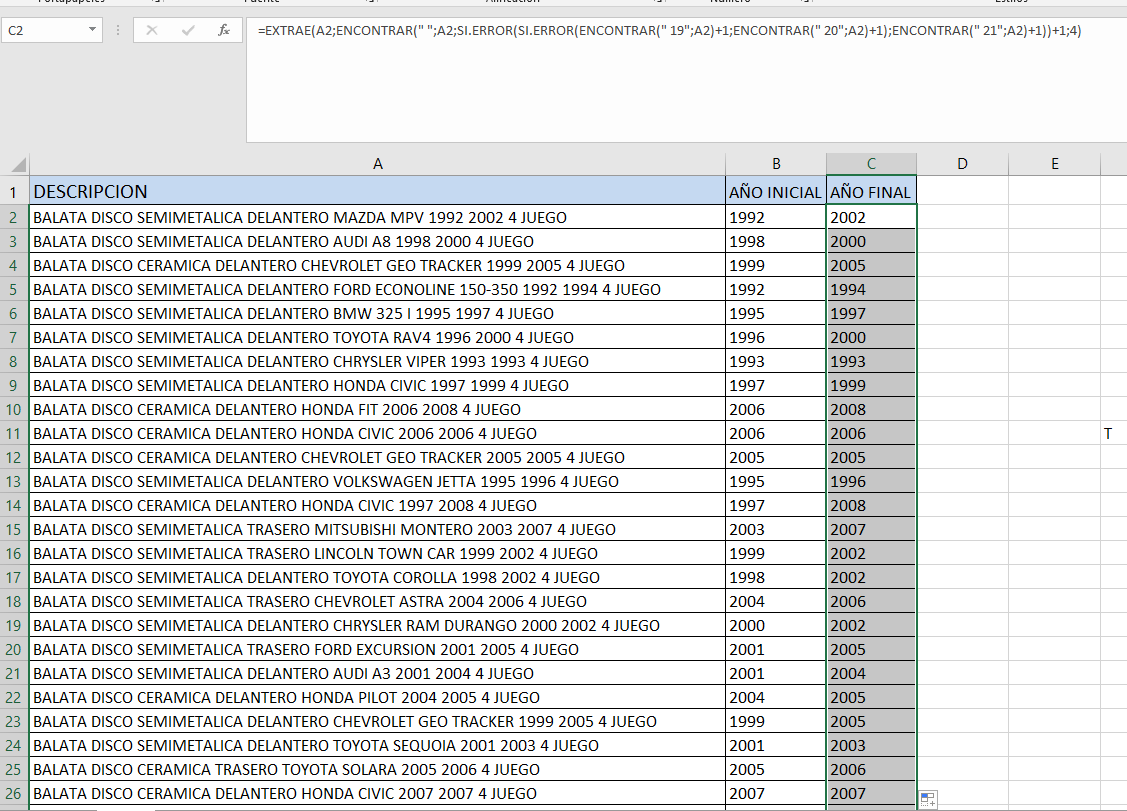Image resolution: width=1127 pixels, height=811 pixels.
Task: Click the Enter checkmark icon in the formula bar
Action: [188, 30]
